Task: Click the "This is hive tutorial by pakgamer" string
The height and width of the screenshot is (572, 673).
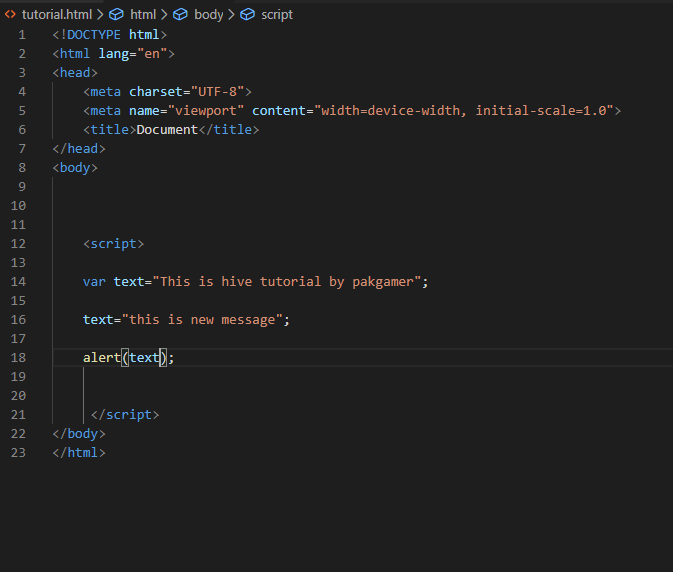Action: [286, 282]
